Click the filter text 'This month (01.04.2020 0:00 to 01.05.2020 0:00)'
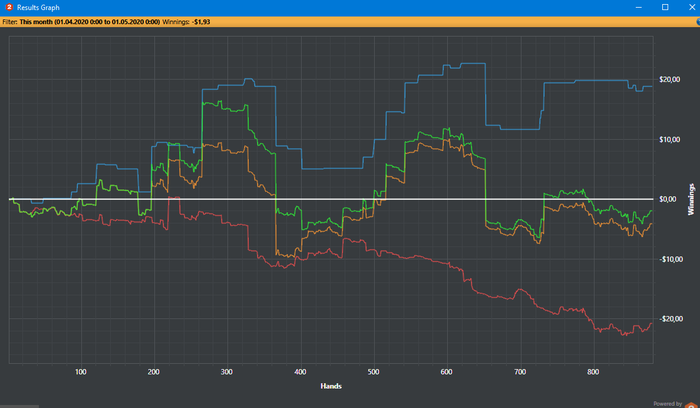Image resolution: width=700 pixels, height=408 pixels. pos(90,21)
